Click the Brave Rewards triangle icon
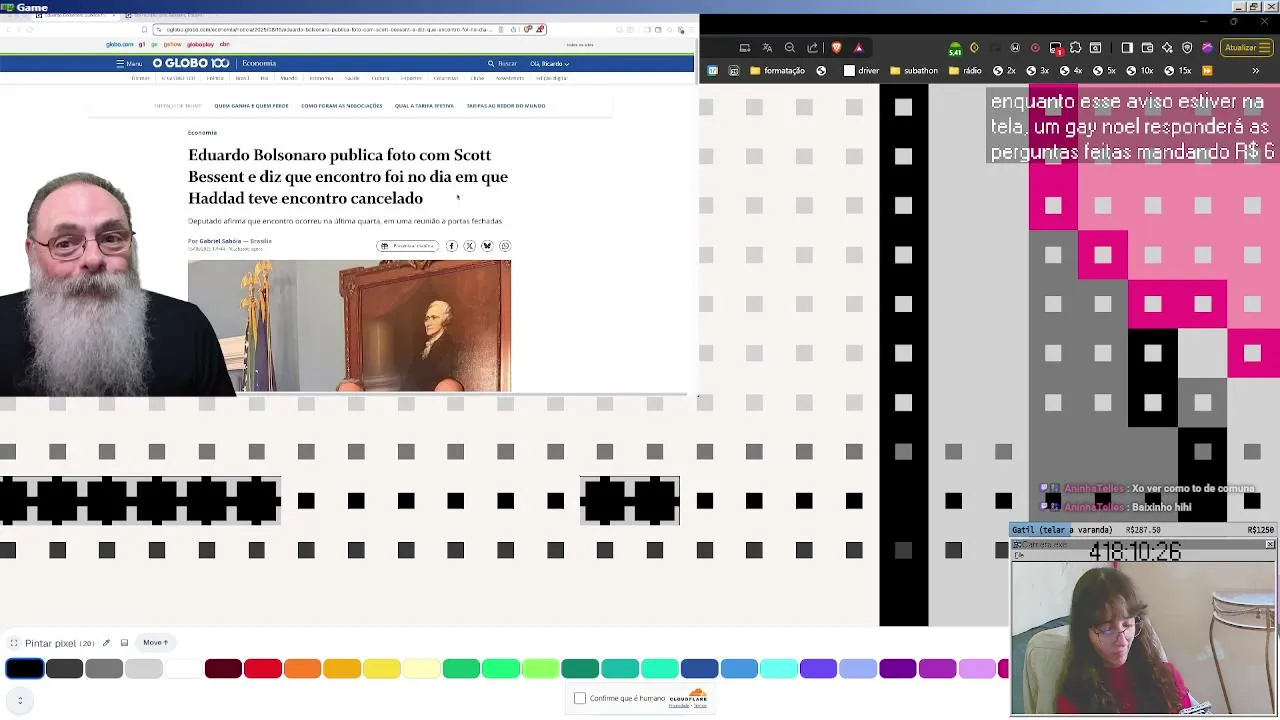The height and width of the screenshot is (720, 1280). click(x=858, y=47)
